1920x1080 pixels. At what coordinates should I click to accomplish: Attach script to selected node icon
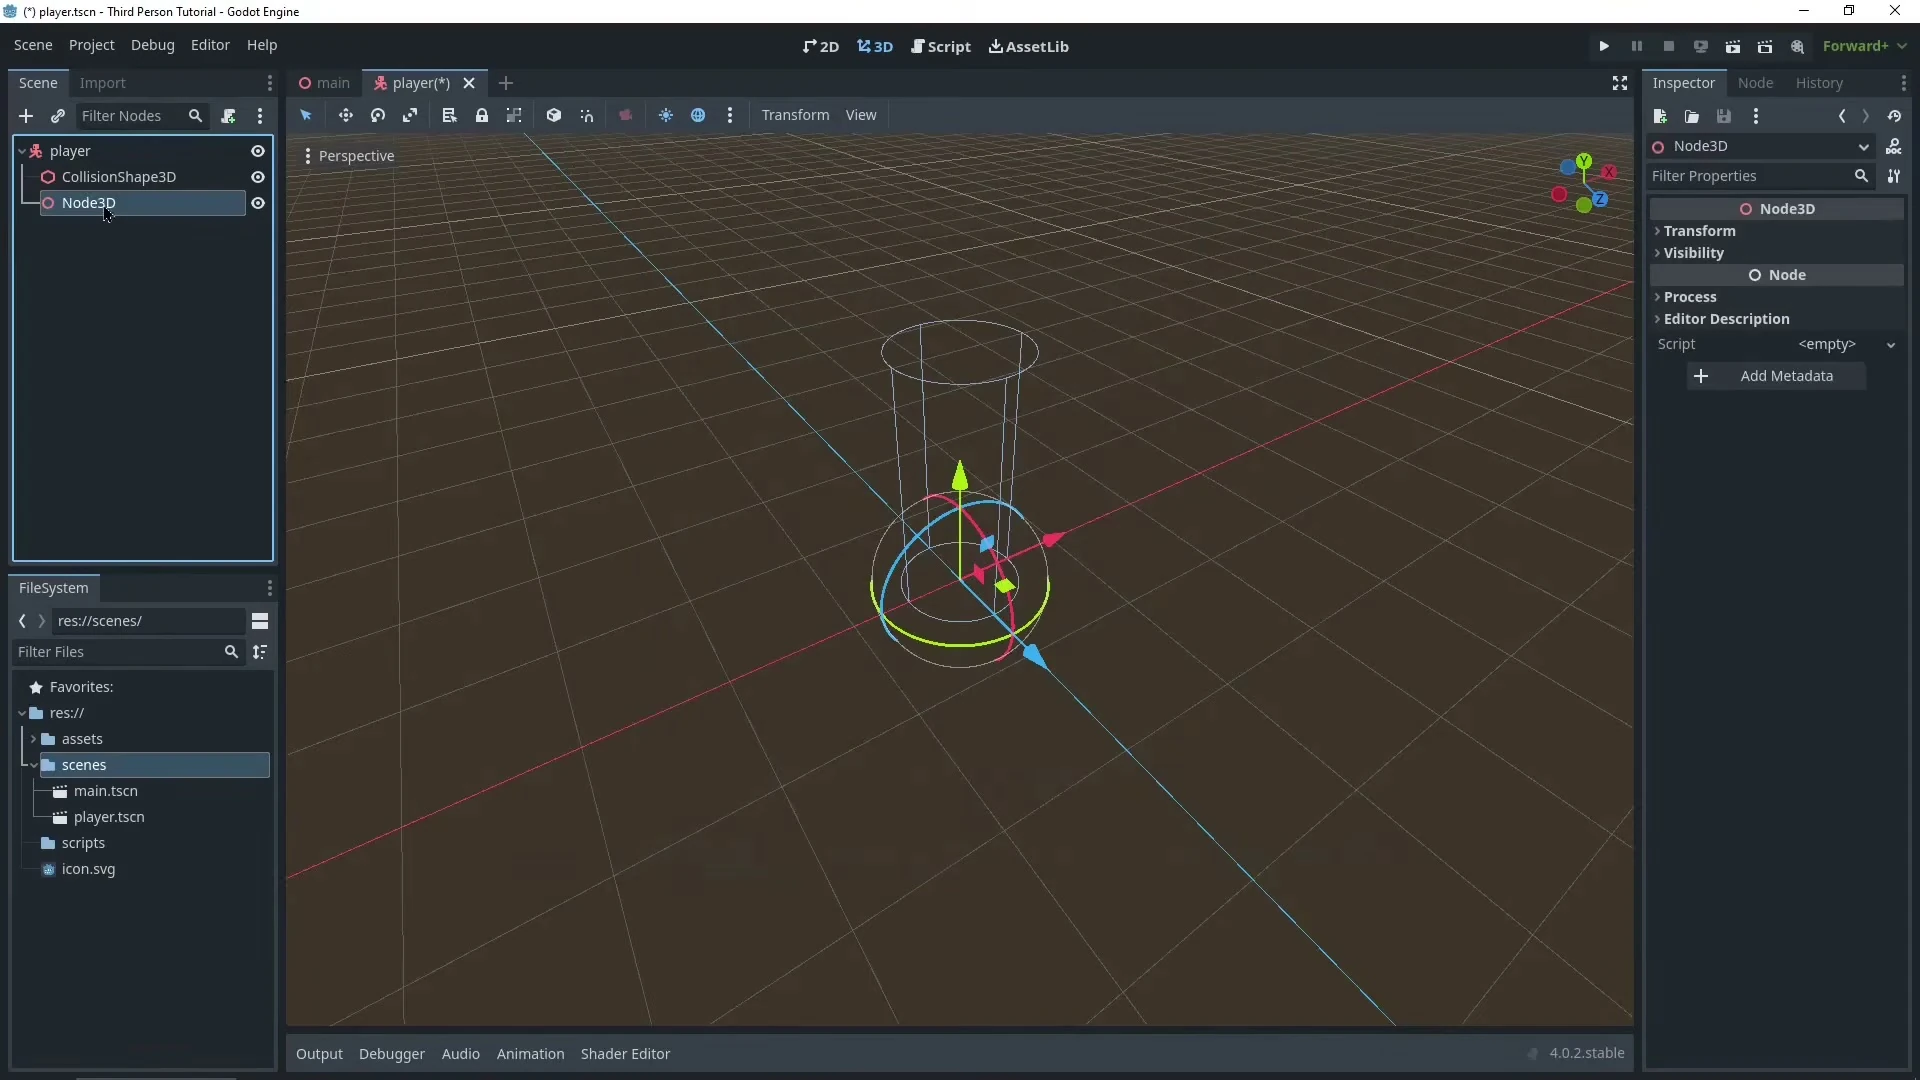tap(229, 116)
